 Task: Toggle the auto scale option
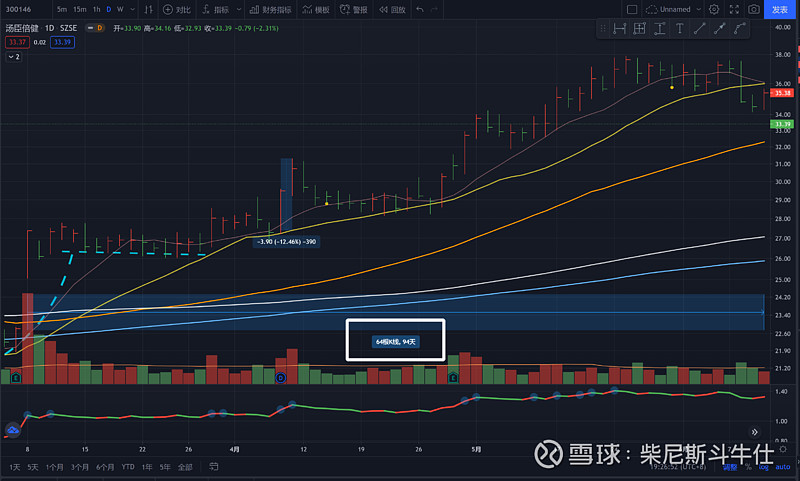tap(783, 467)
